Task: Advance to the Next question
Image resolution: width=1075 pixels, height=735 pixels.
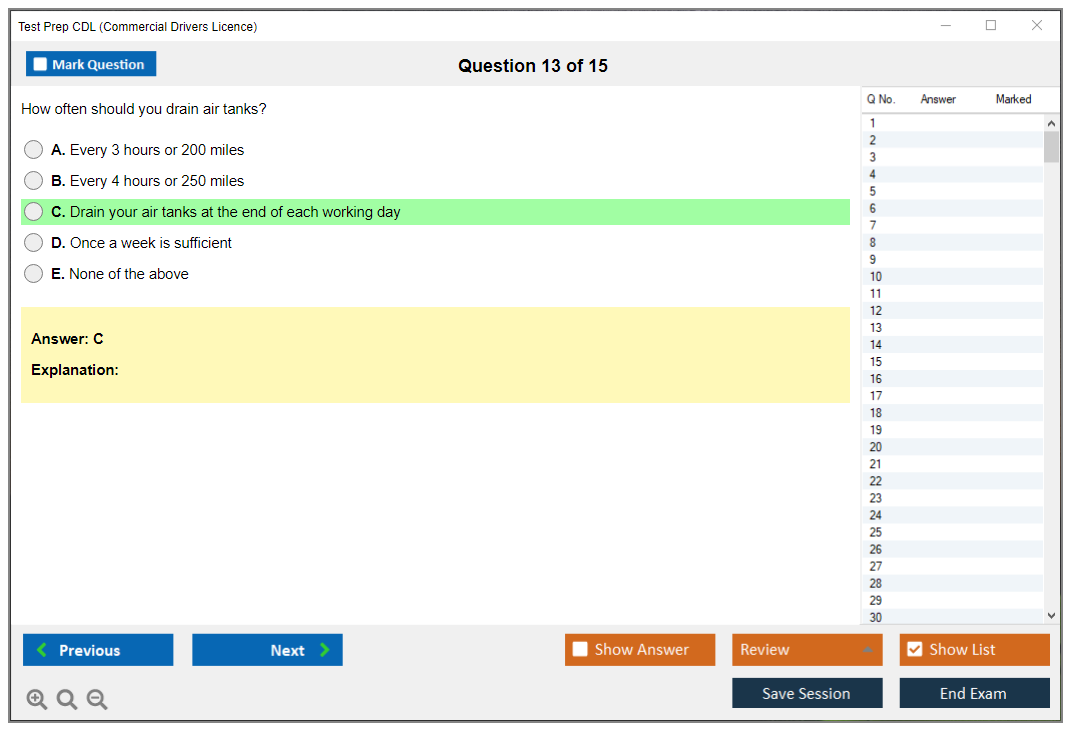Action: [x=267, y=650]
